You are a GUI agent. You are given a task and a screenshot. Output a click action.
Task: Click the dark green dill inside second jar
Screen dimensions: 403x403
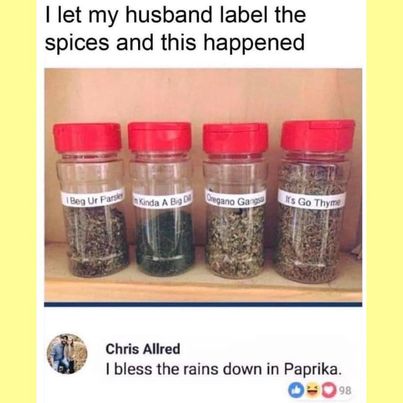(x=165, y=242)
